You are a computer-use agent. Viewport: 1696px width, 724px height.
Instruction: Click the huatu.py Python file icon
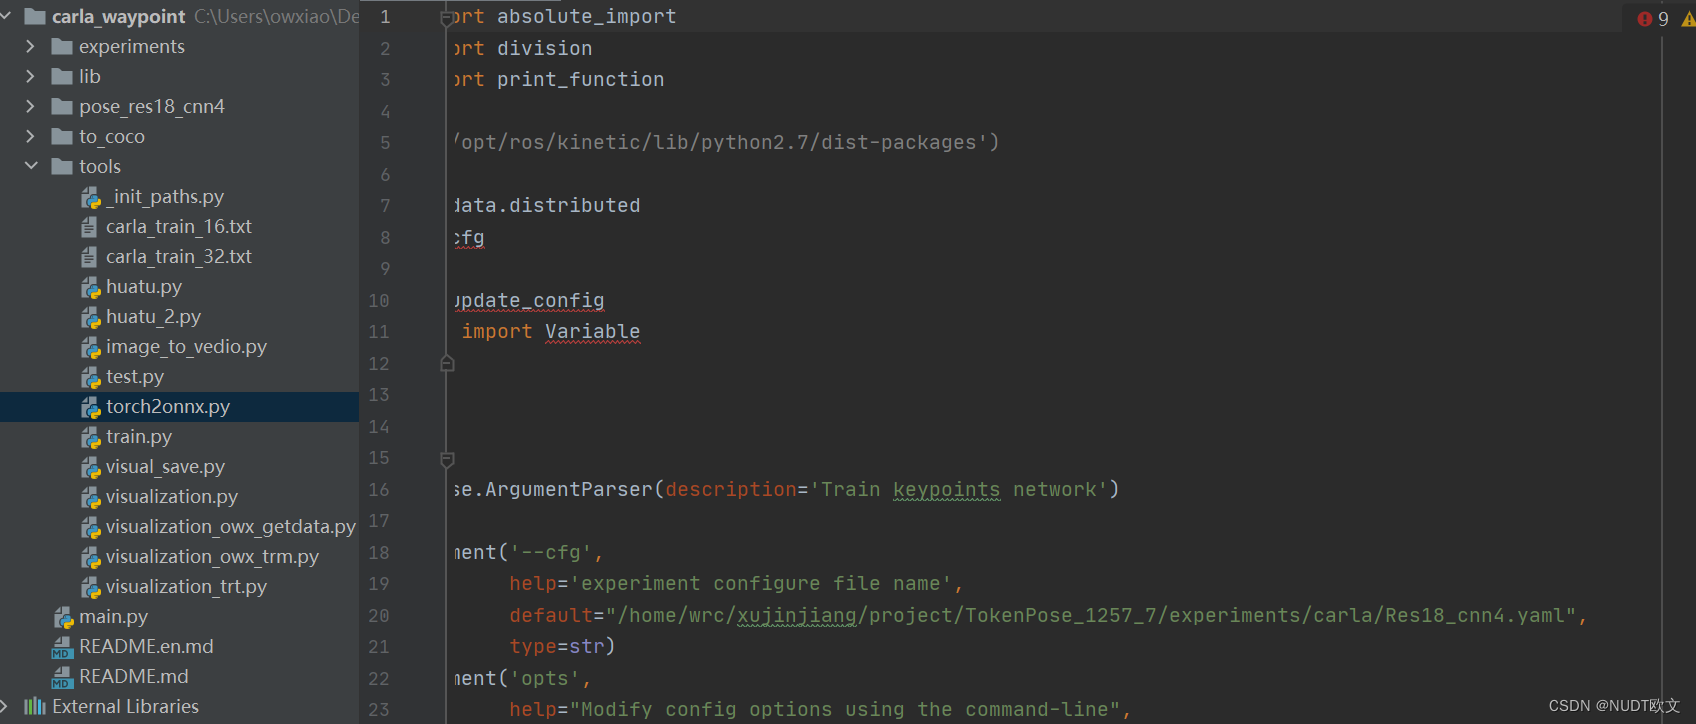(91, 287)
